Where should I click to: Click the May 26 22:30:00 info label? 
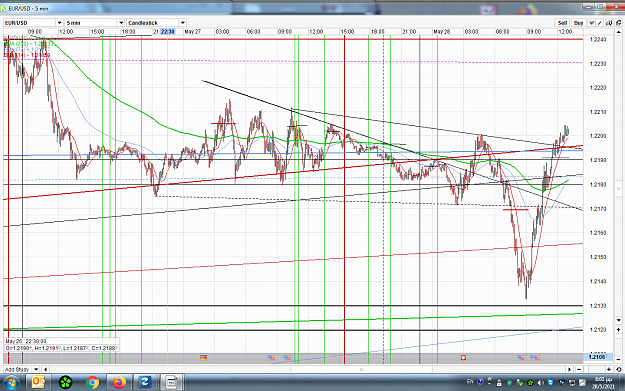(26, 341)
